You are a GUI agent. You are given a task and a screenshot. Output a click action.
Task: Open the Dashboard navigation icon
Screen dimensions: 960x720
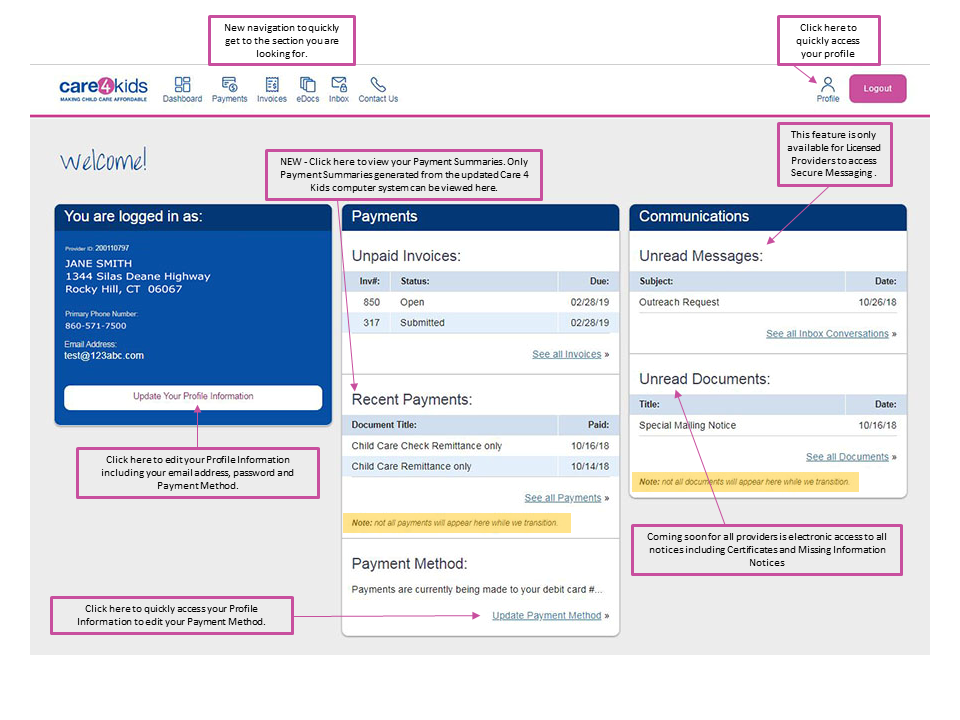coord(182,88)
